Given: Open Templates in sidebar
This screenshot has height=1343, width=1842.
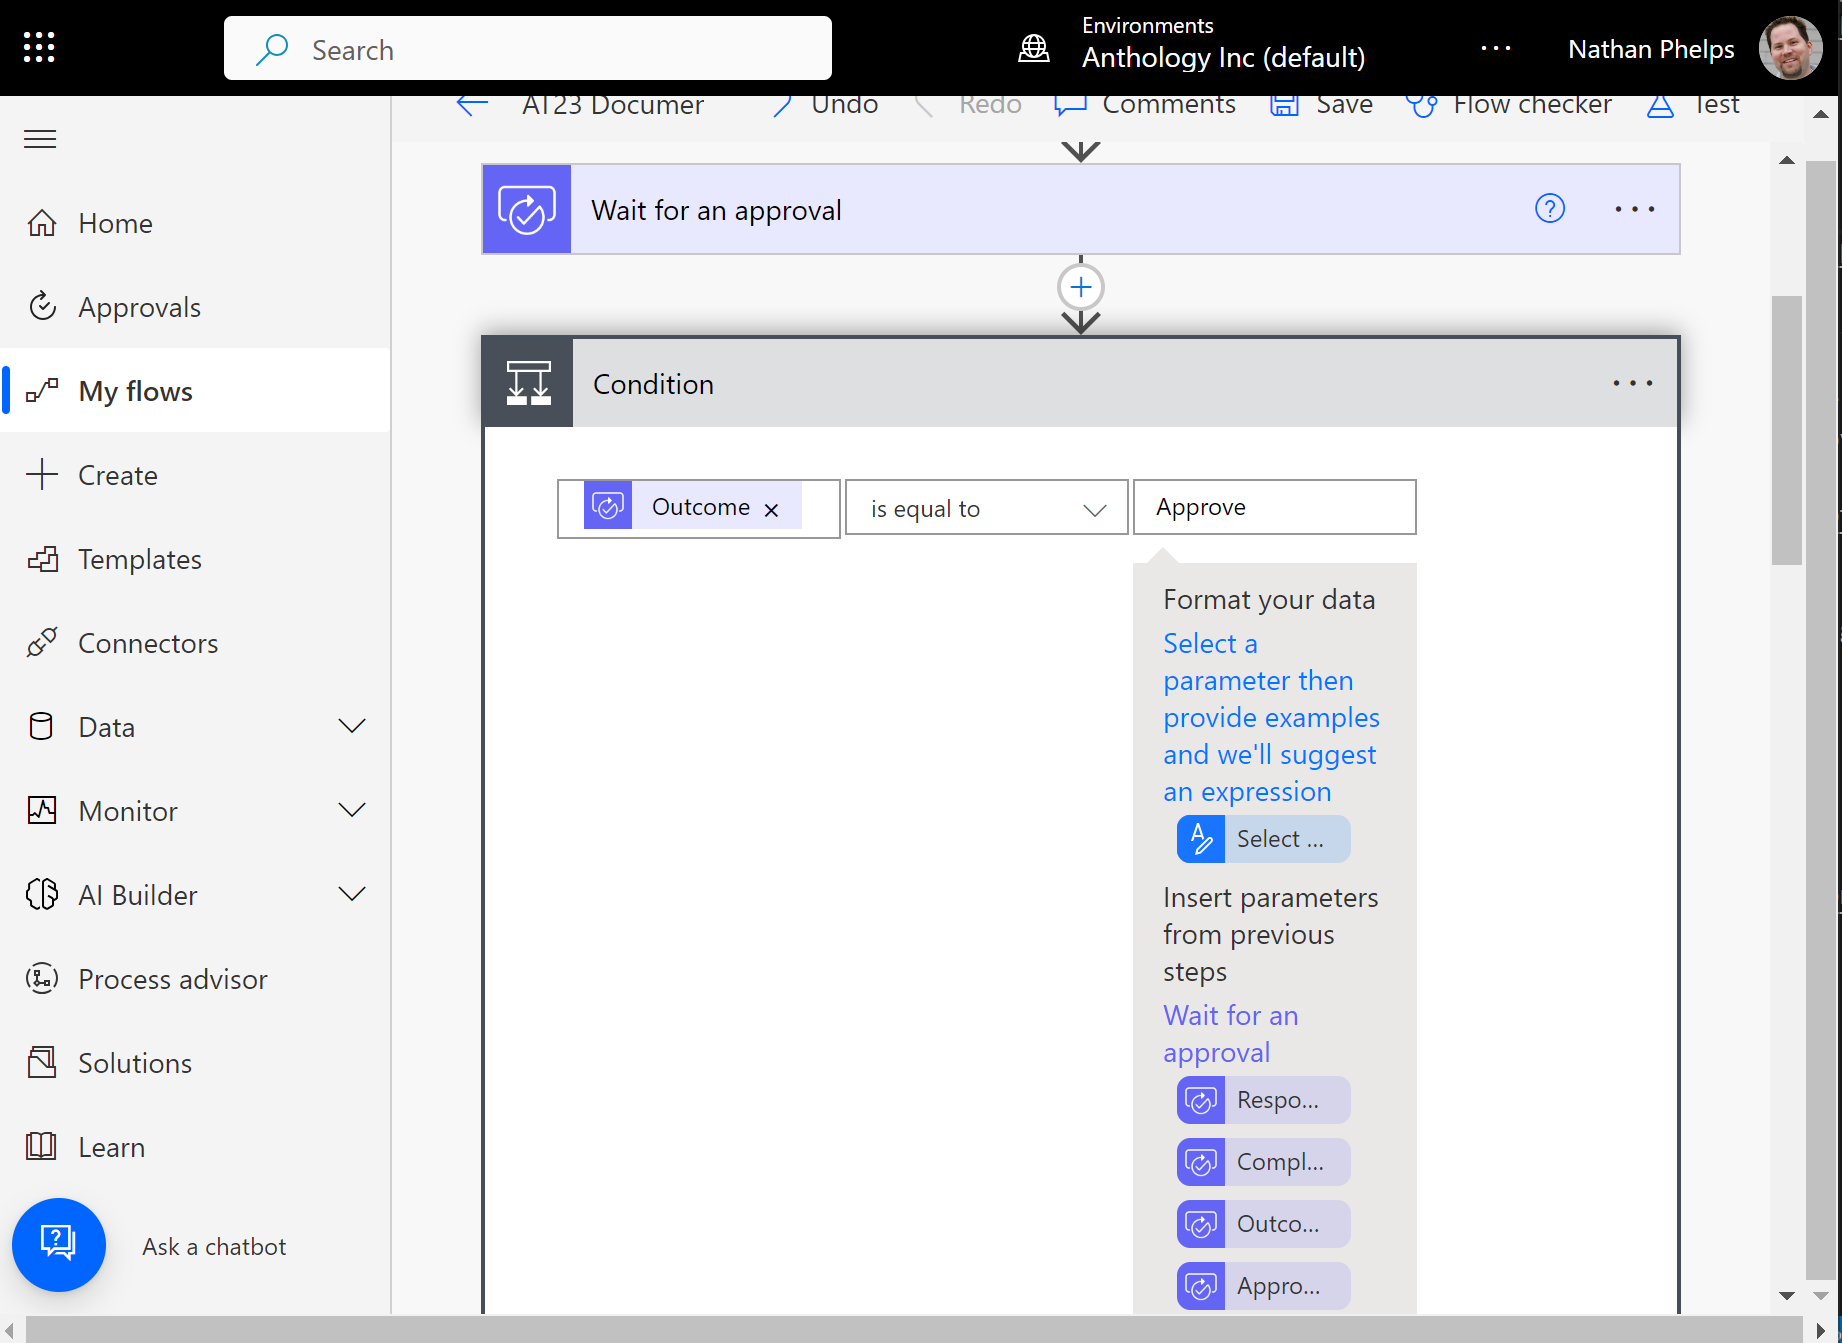Looking at the screenshot, I should [195, 559].
